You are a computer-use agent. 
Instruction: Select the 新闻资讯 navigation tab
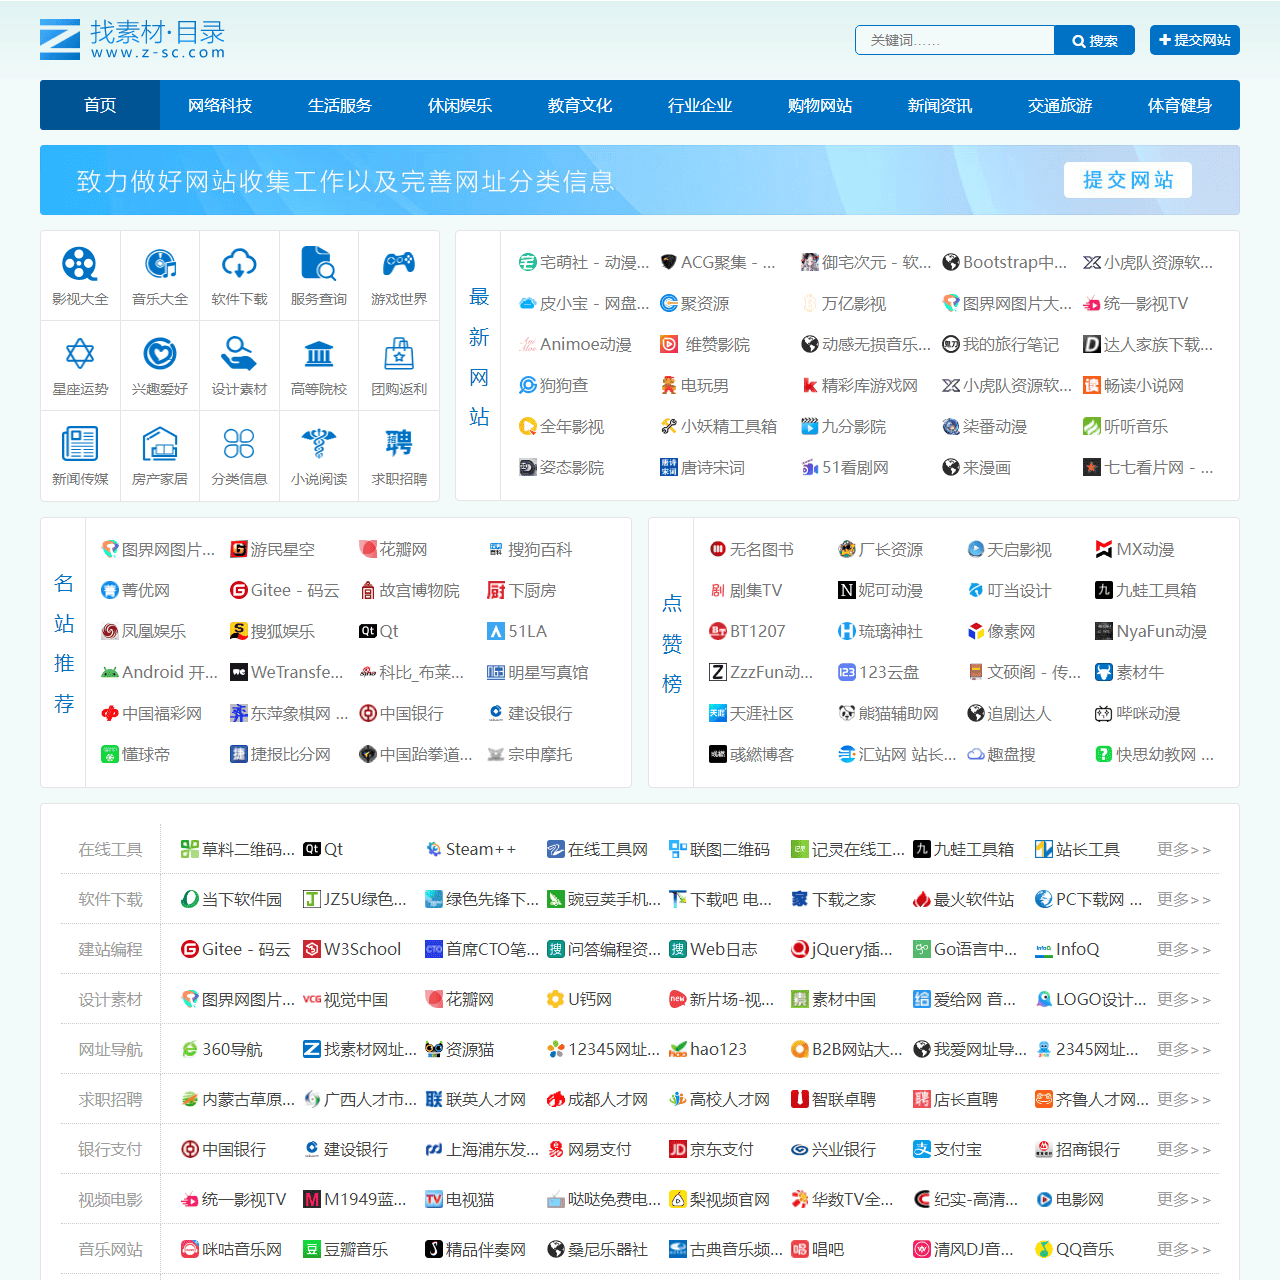point(940,105)
